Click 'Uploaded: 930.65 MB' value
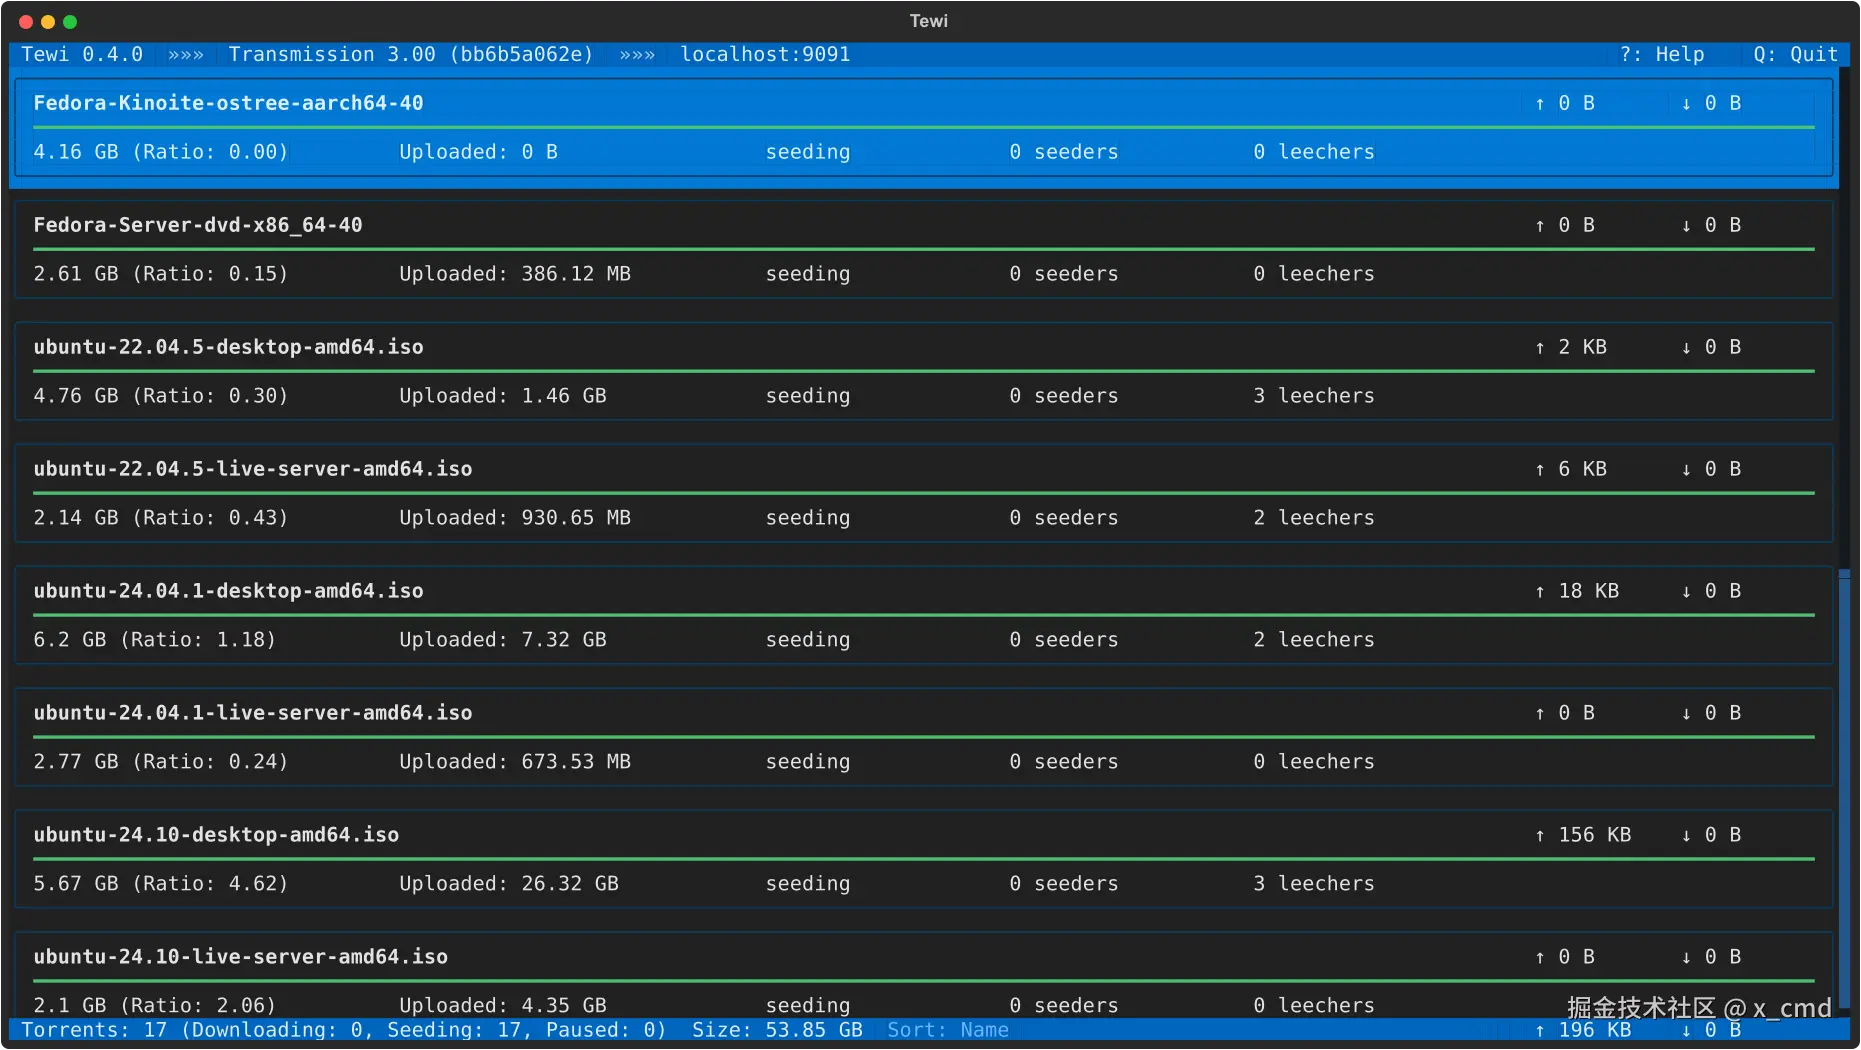This screenshot has width=1861, height=1050. 515,518
